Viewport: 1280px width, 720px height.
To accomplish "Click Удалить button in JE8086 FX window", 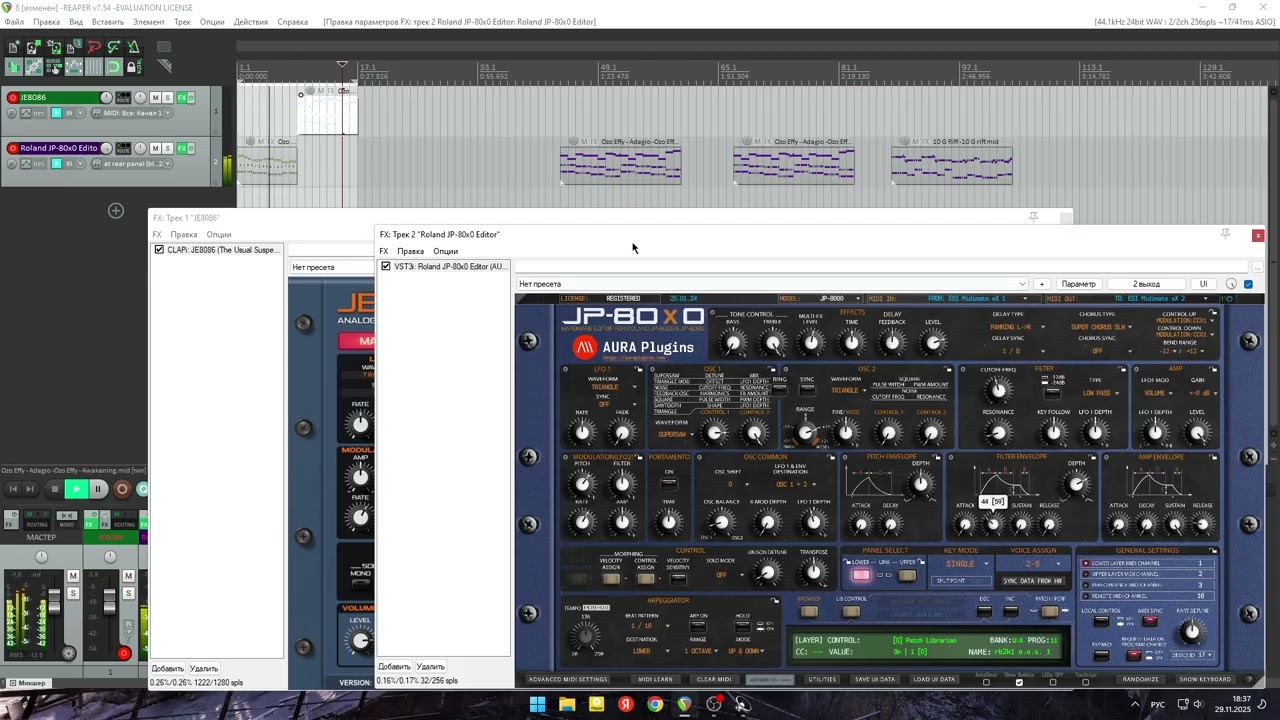I will tap(204, 669).
